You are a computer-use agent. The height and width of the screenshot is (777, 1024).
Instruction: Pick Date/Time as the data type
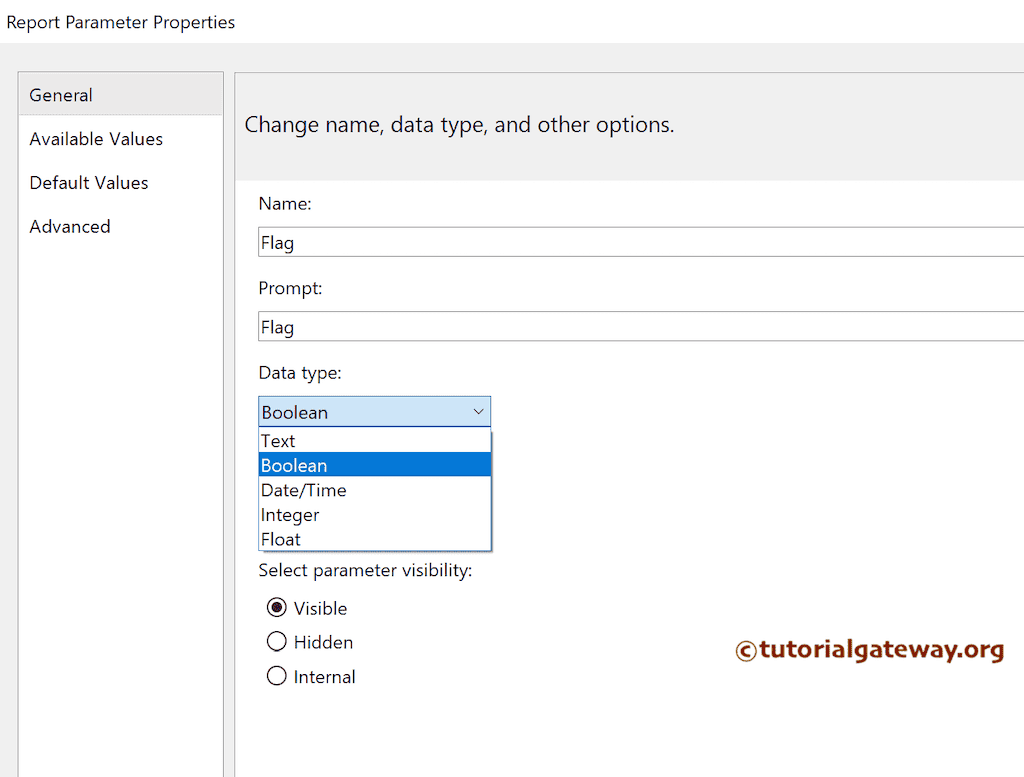303,489
